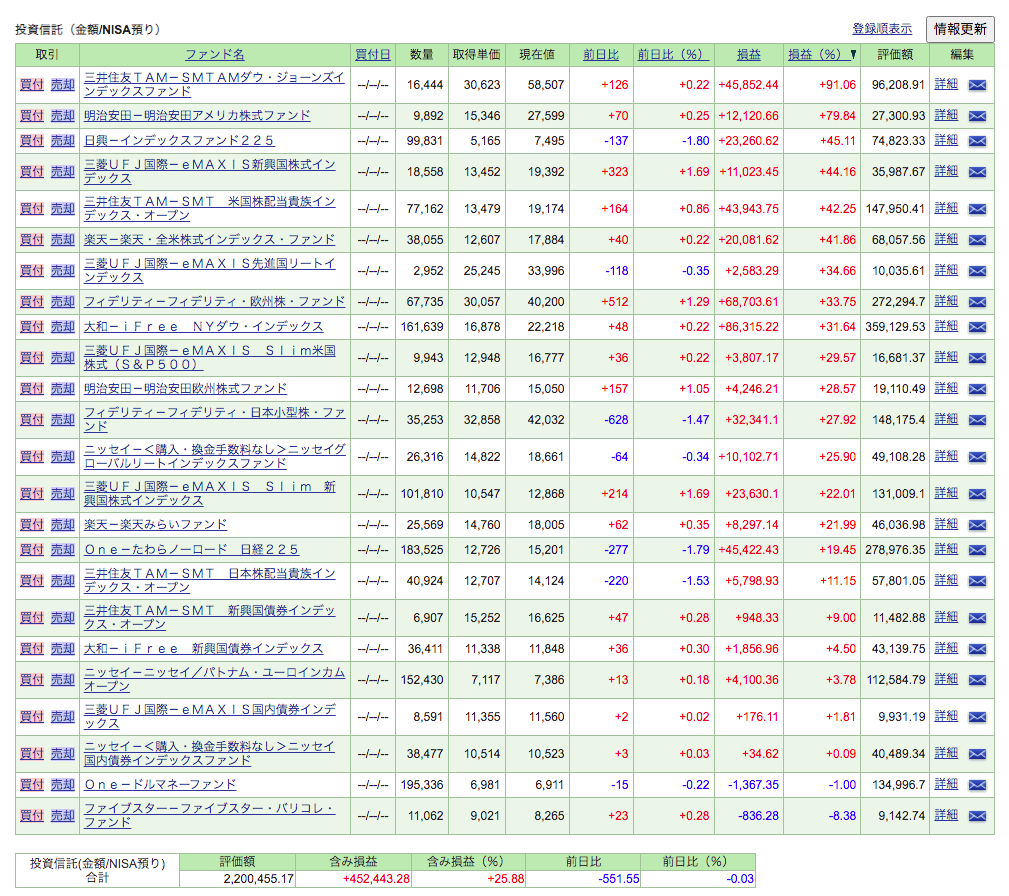Click mail icon for iFree NYダウ row
Image resolution: width=1009 pixels, height=896 pixels.
(x=977, y=327)
